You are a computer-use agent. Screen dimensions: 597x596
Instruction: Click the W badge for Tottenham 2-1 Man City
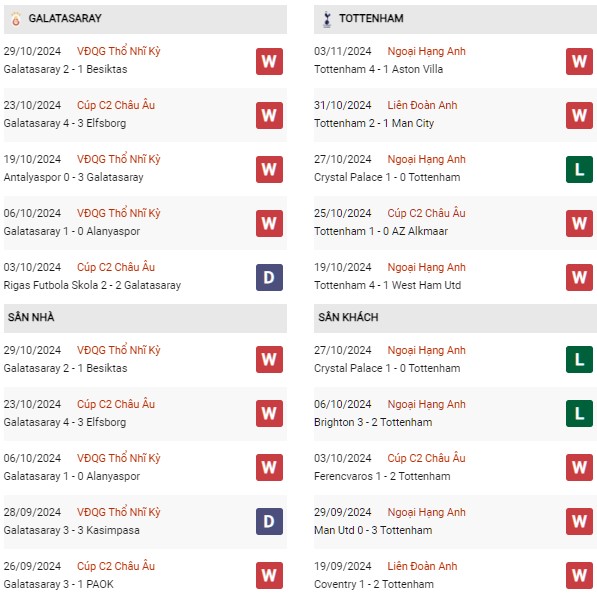(x=579, y=115)
